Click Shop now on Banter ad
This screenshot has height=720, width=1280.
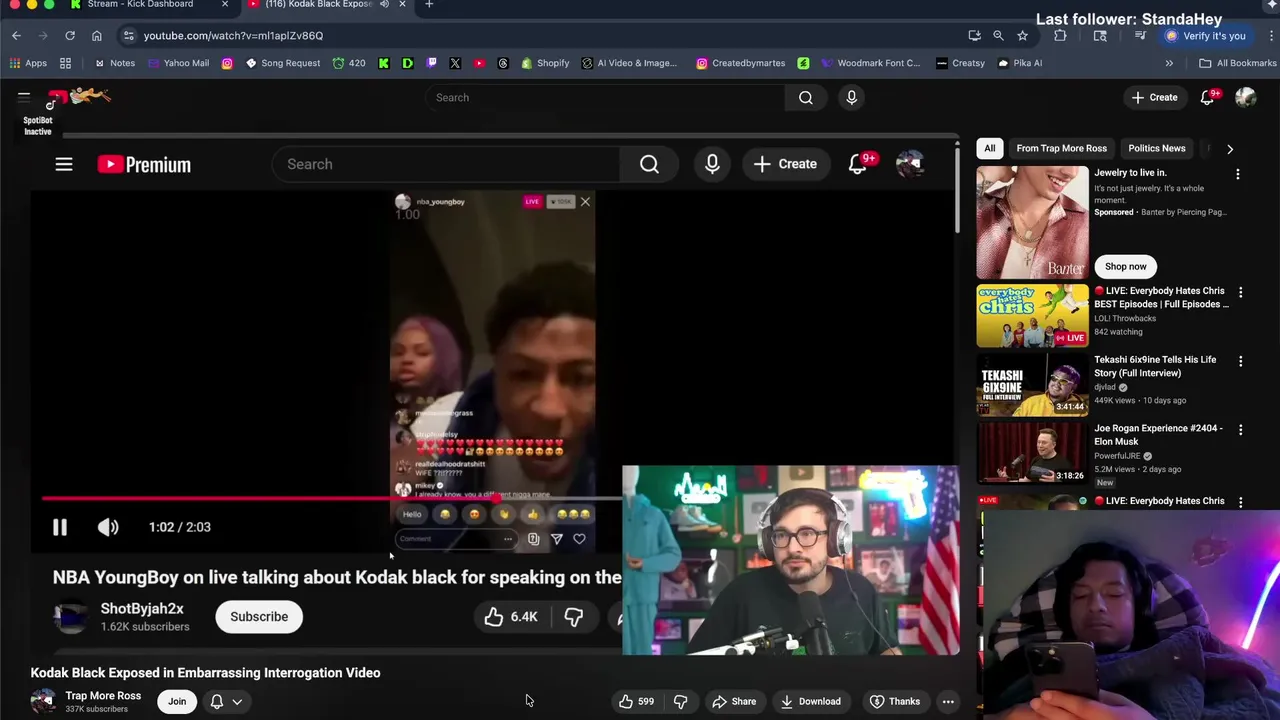click(1126, 266)
